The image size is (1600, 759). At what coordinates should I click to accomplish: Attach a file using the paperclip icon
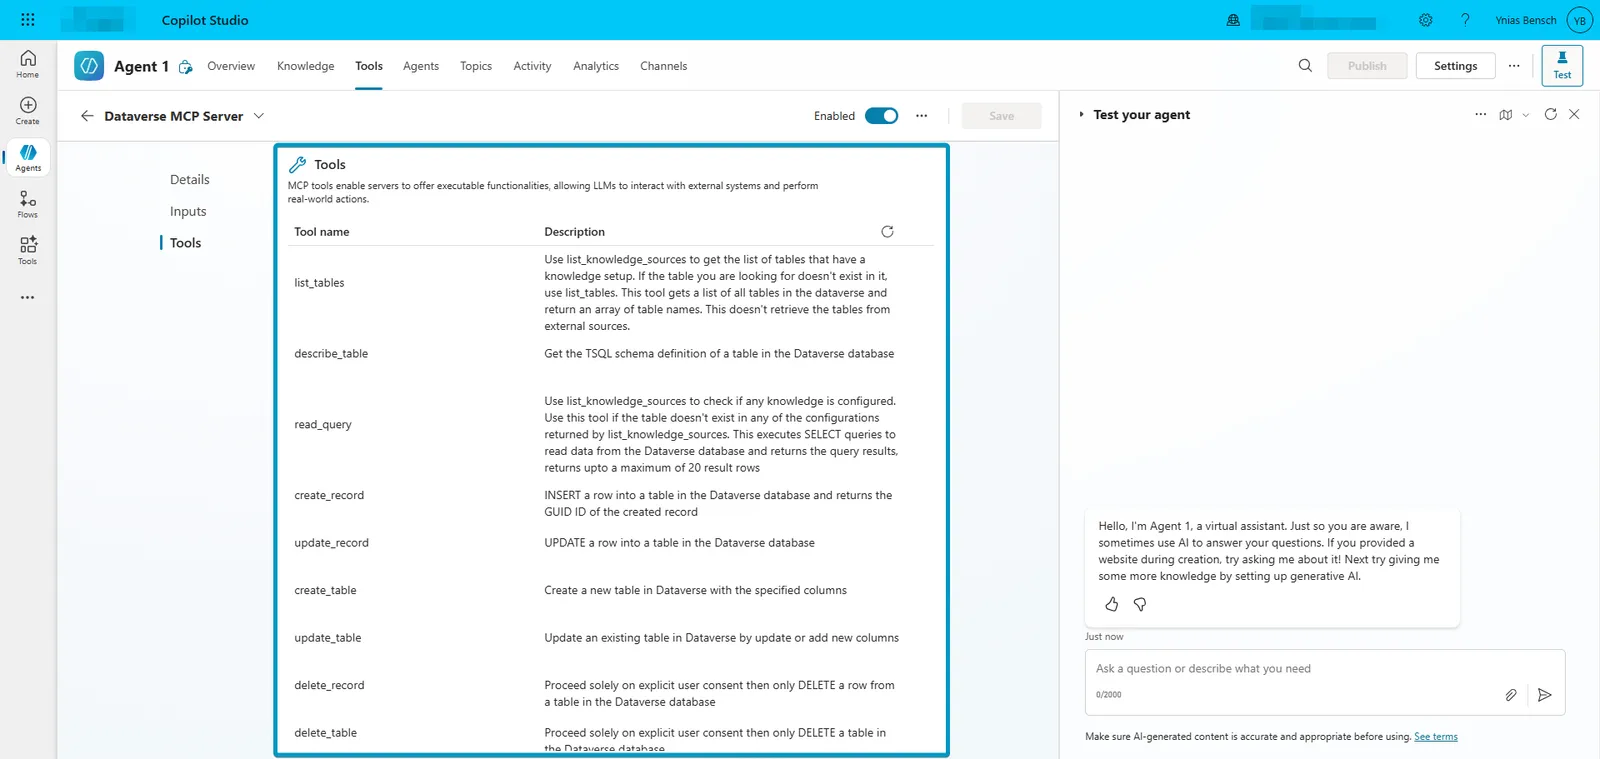(1511, 695)
